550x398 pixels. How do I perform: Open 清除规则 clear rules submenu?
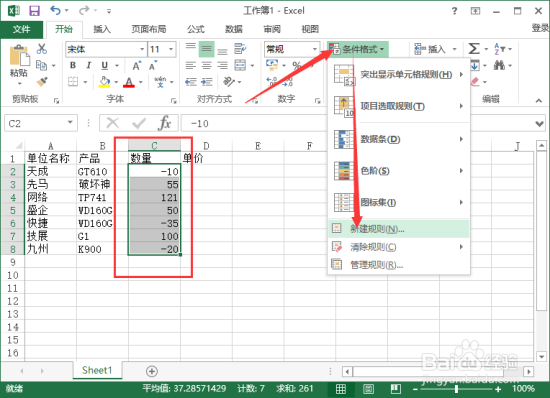[399, 247]
